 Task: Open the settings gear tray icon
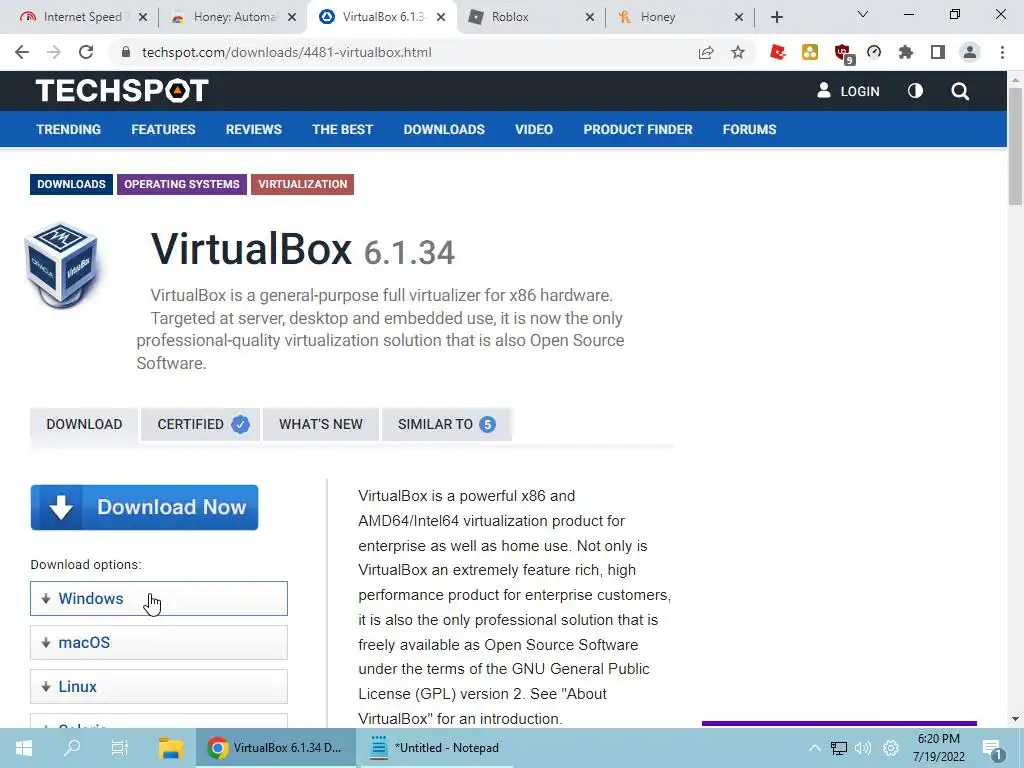(x=891, y=748)
